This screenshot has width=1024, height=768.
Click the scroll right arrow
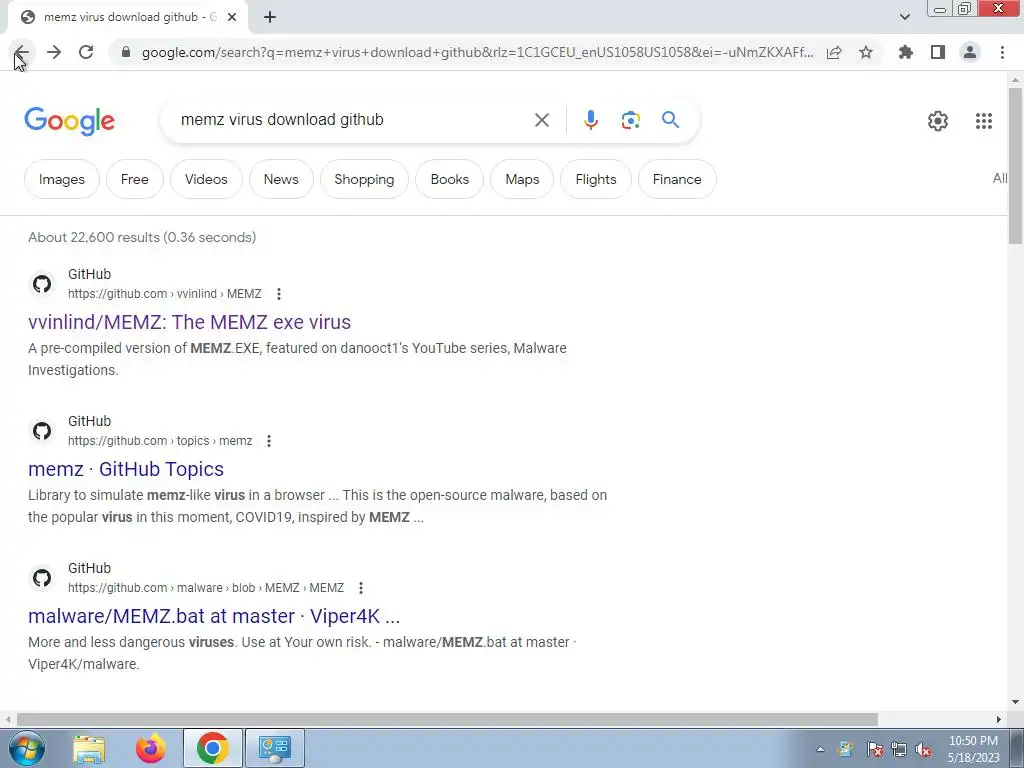coord(999,719)
